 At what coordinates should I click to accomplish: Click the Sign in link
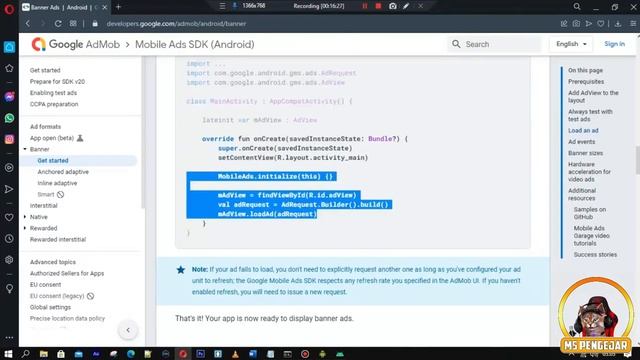coord(614,44)
